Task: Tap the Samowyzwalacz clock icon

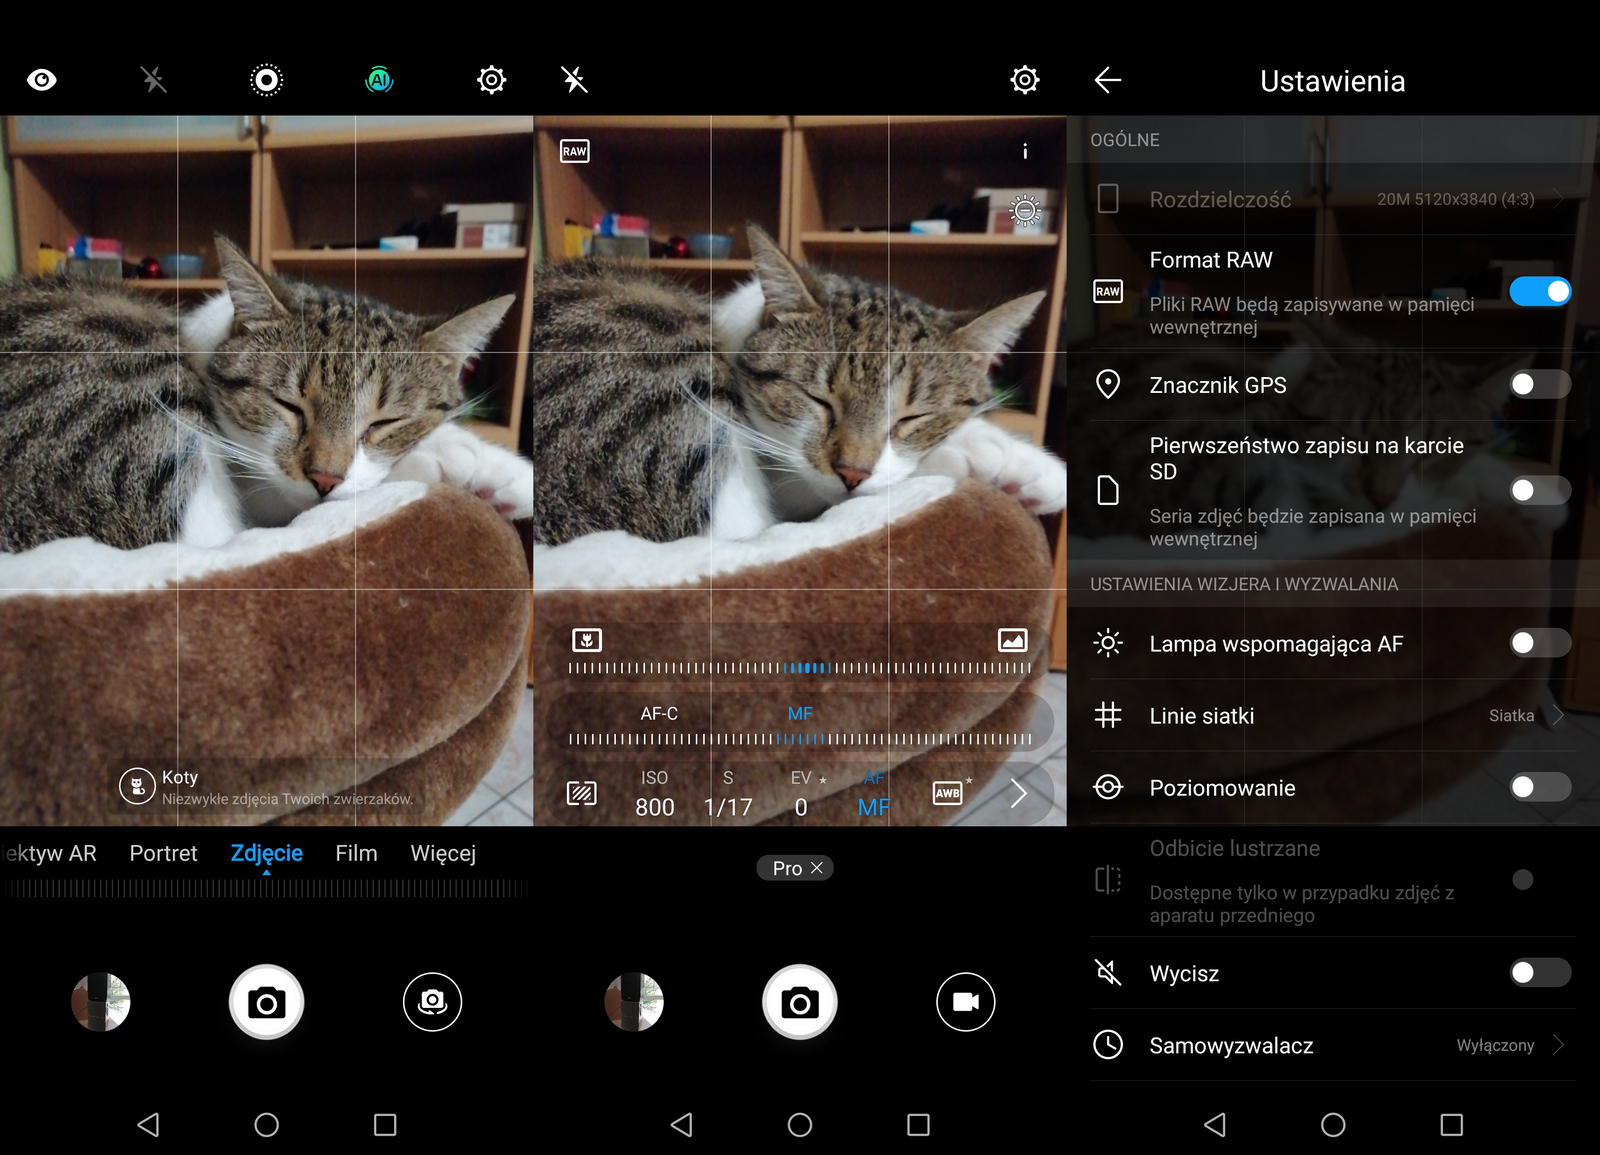Action: point(1108,1045)
